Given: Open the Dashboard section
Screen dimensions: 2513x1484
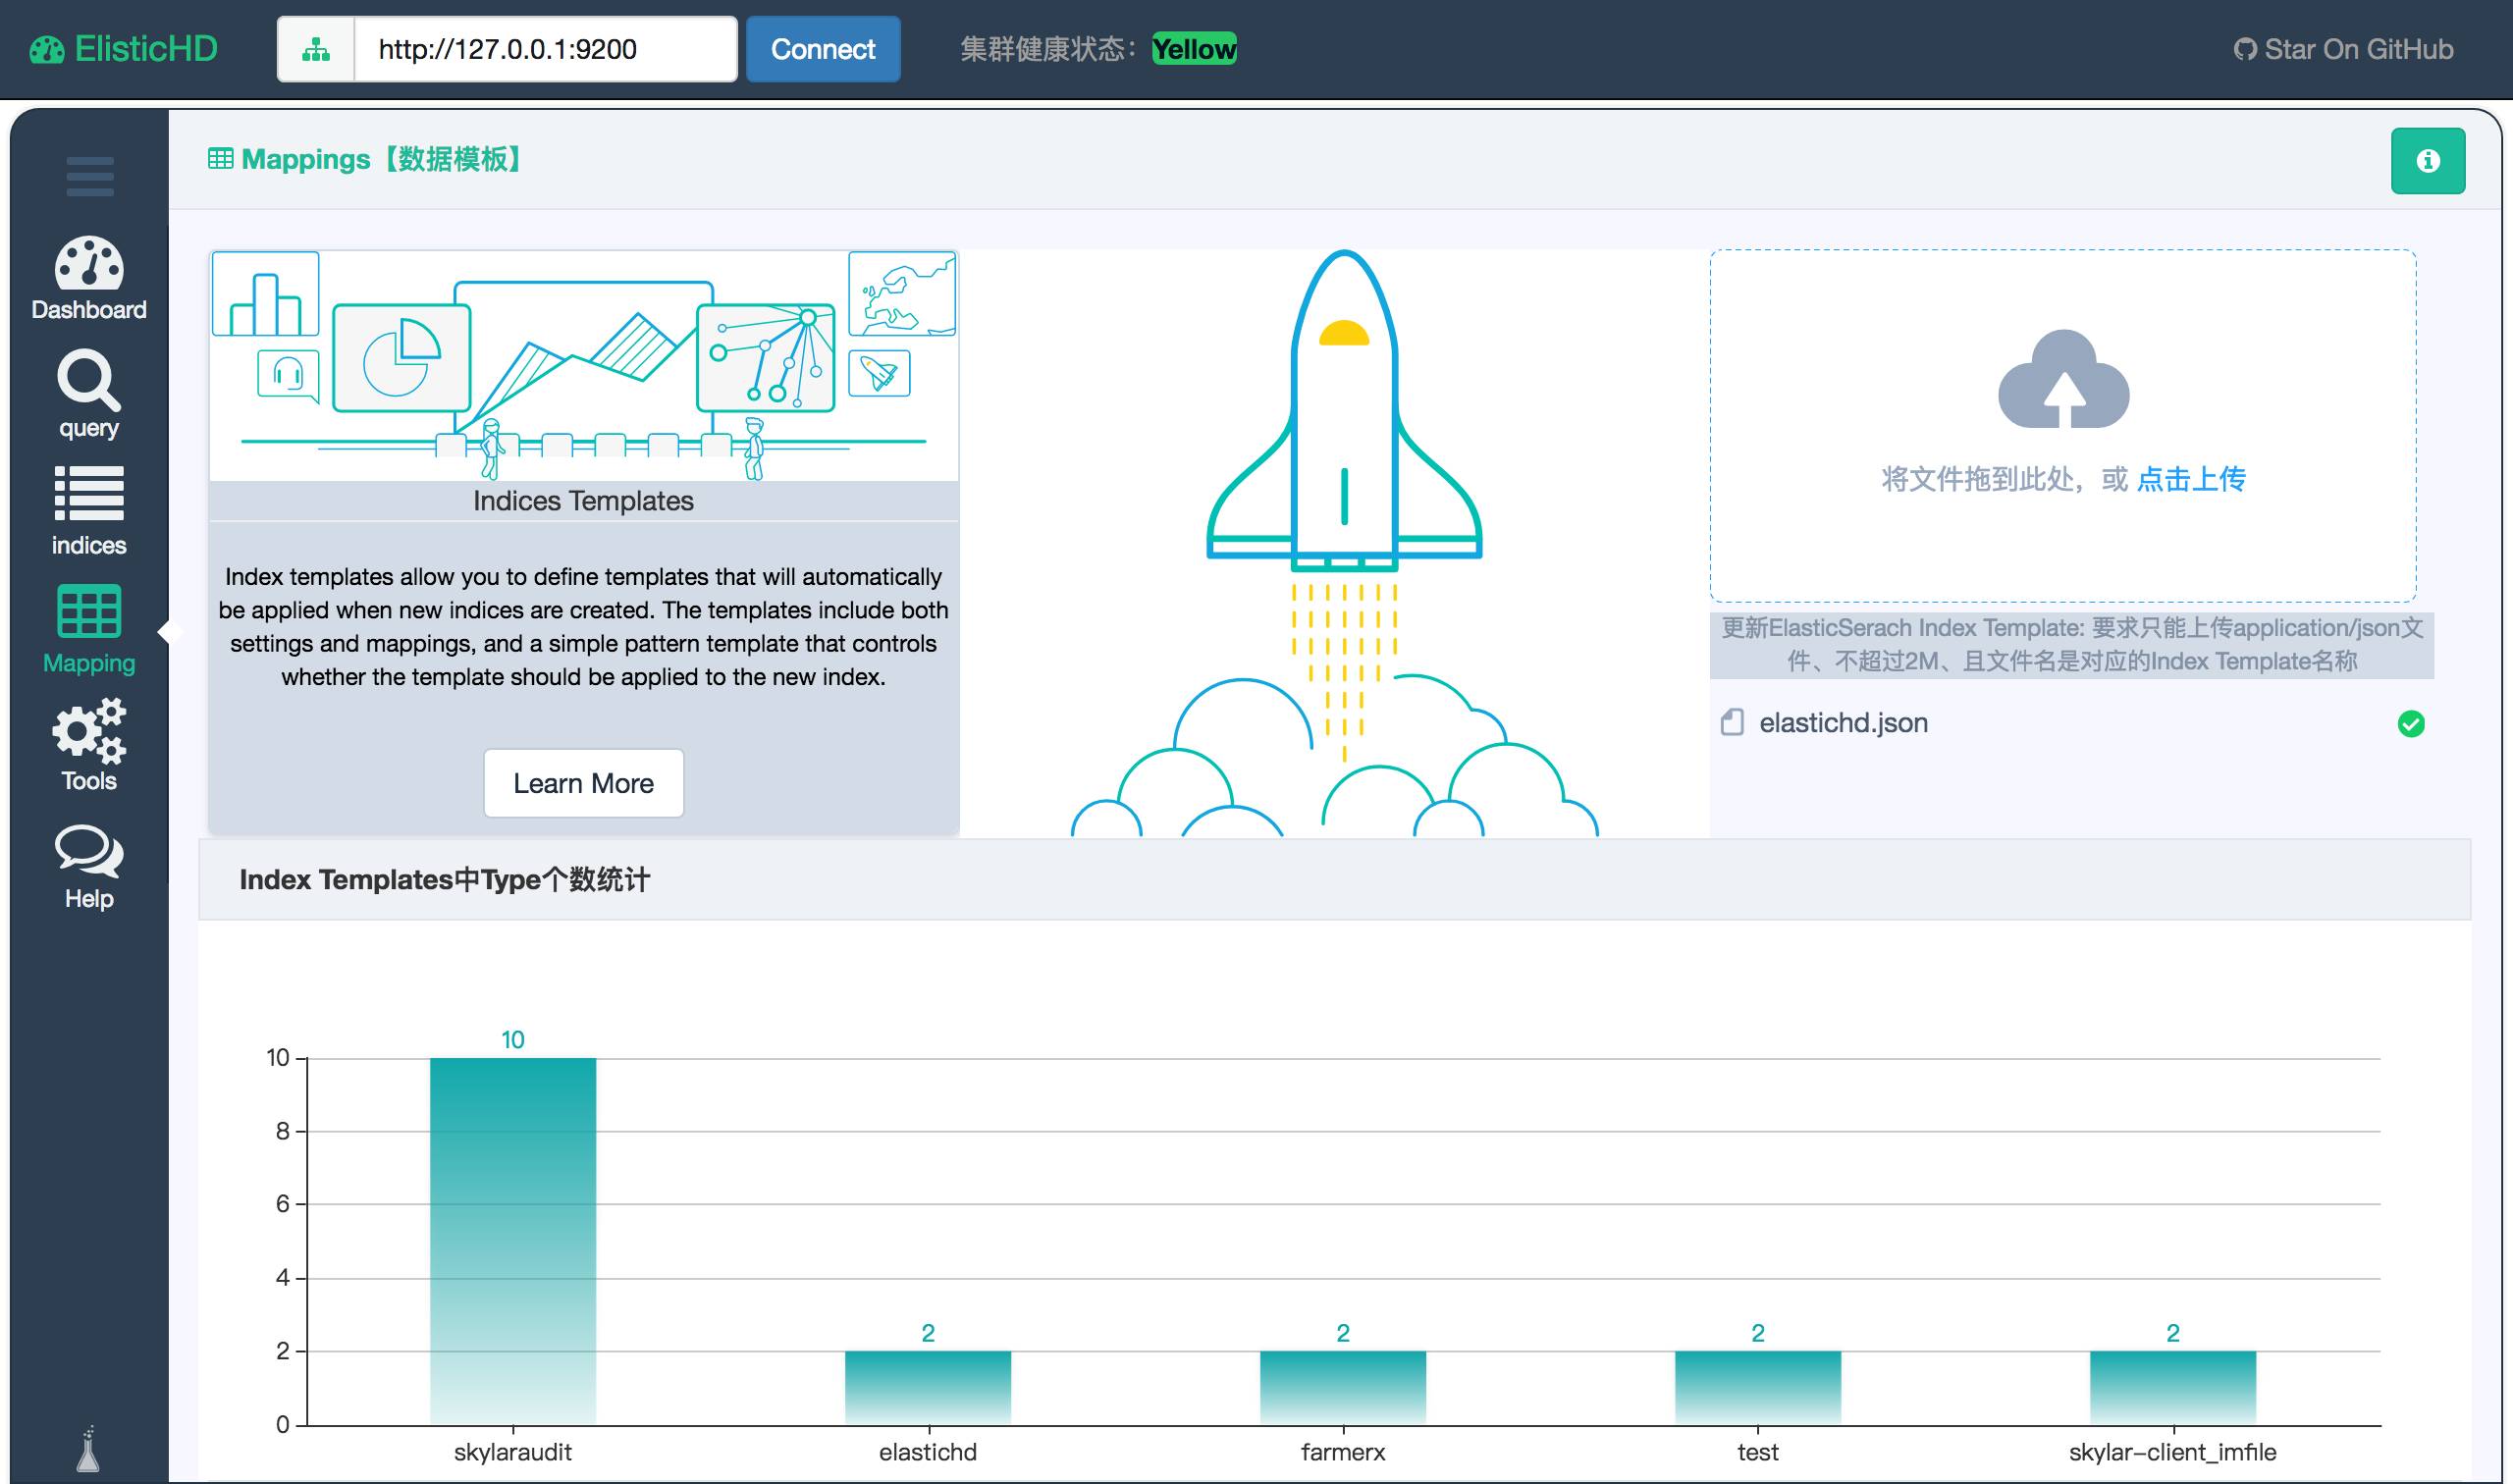Looking at the screenshot, I should click(89, 279).
